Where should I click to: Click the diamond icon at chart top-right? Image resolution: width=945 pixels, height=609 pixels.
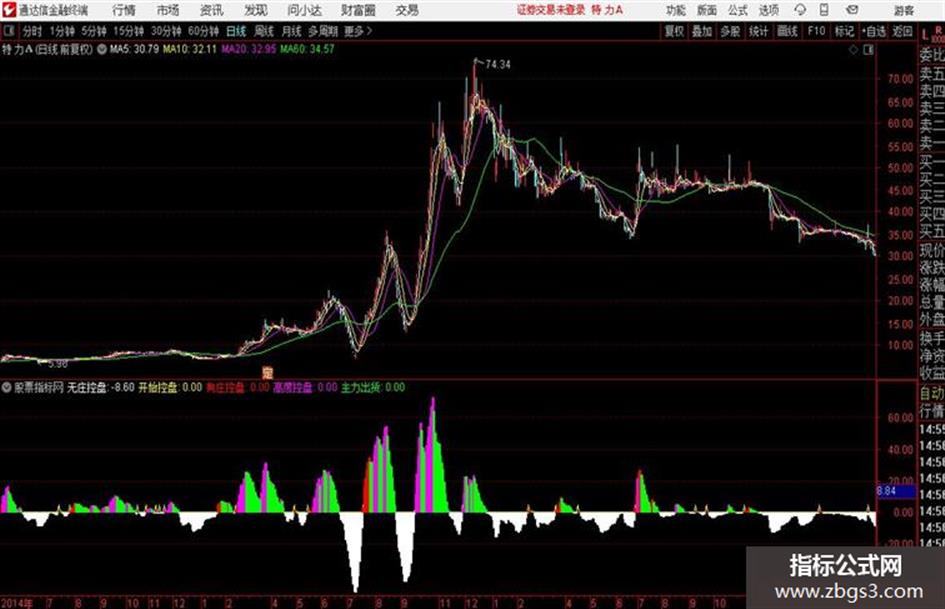853,50
